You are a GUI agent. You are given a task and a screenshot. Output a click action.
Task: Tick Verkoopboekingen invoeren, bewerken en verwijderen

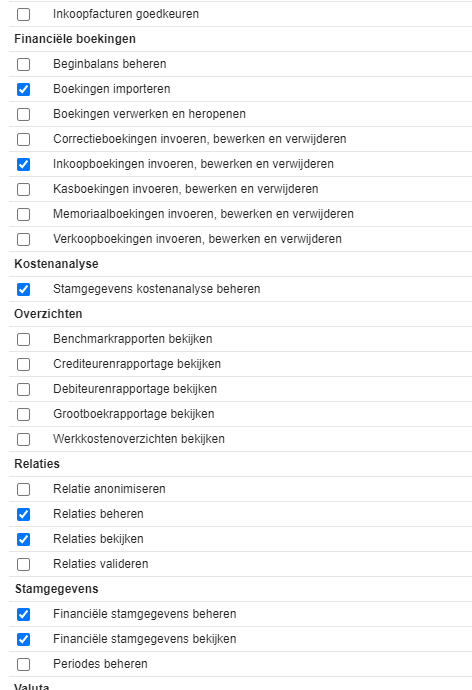[x=23, y=239]
